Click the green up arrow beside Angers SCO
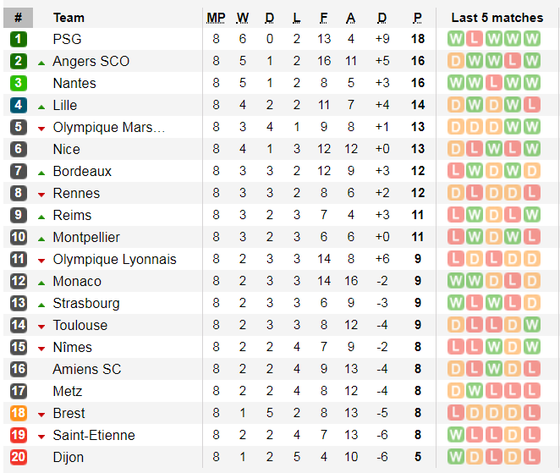The height and width of the screenshot is (473, 560). click(41, 63)
